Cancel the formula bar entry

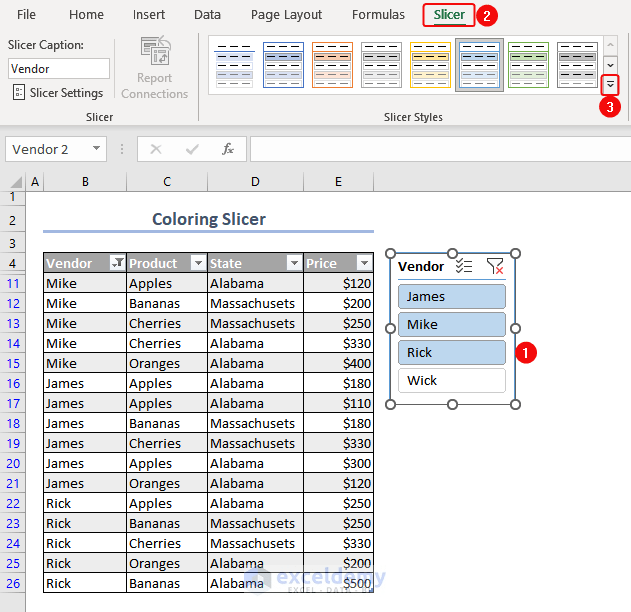pyautogui.click(x=156, y=150)
